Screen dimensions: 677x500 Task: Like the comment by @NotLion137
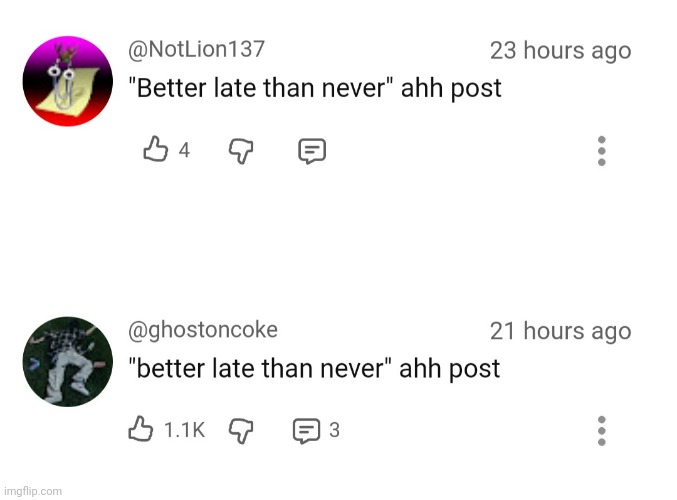pyautogui.click(x=155, y=150)
